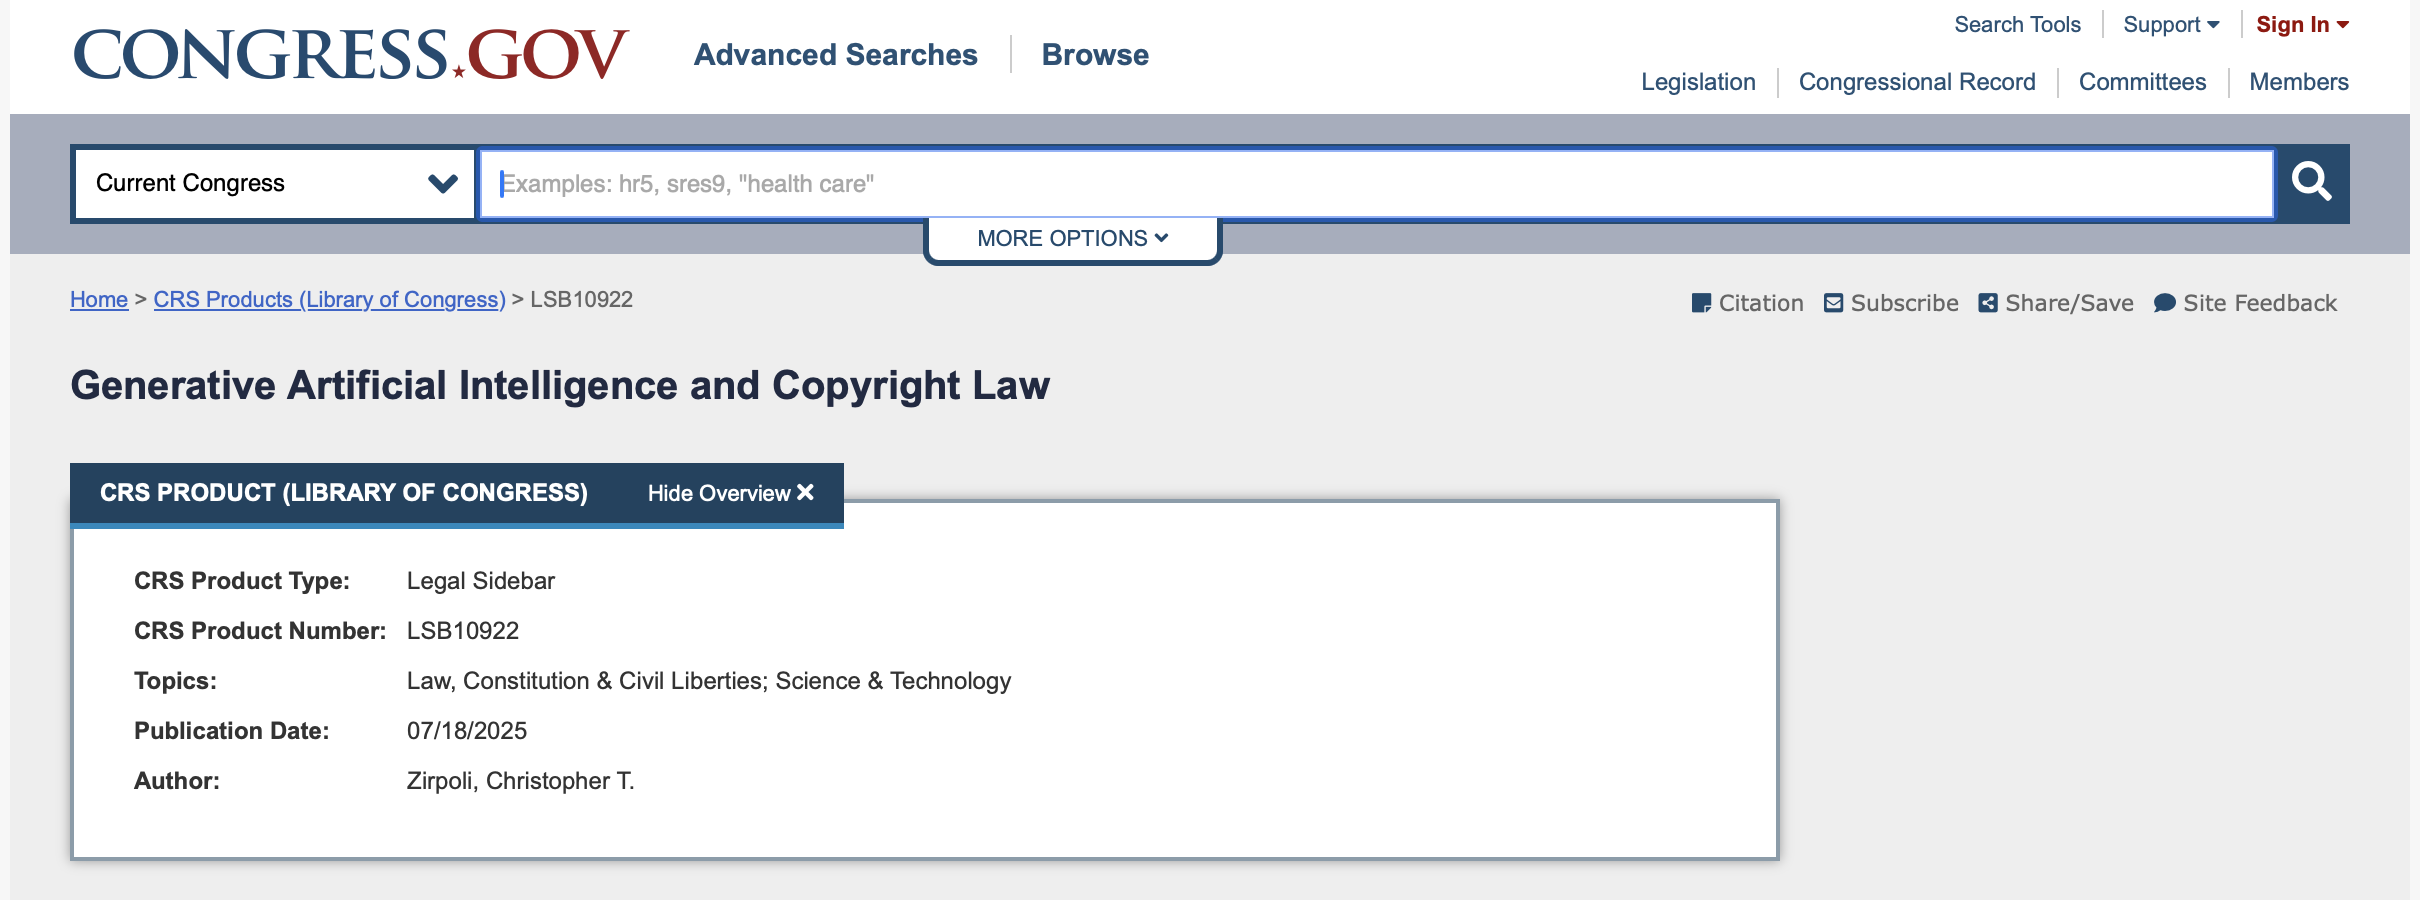Click the magnifying glass search button
Viewport: 2420px width, 900px height.
tap(2312, 183)
